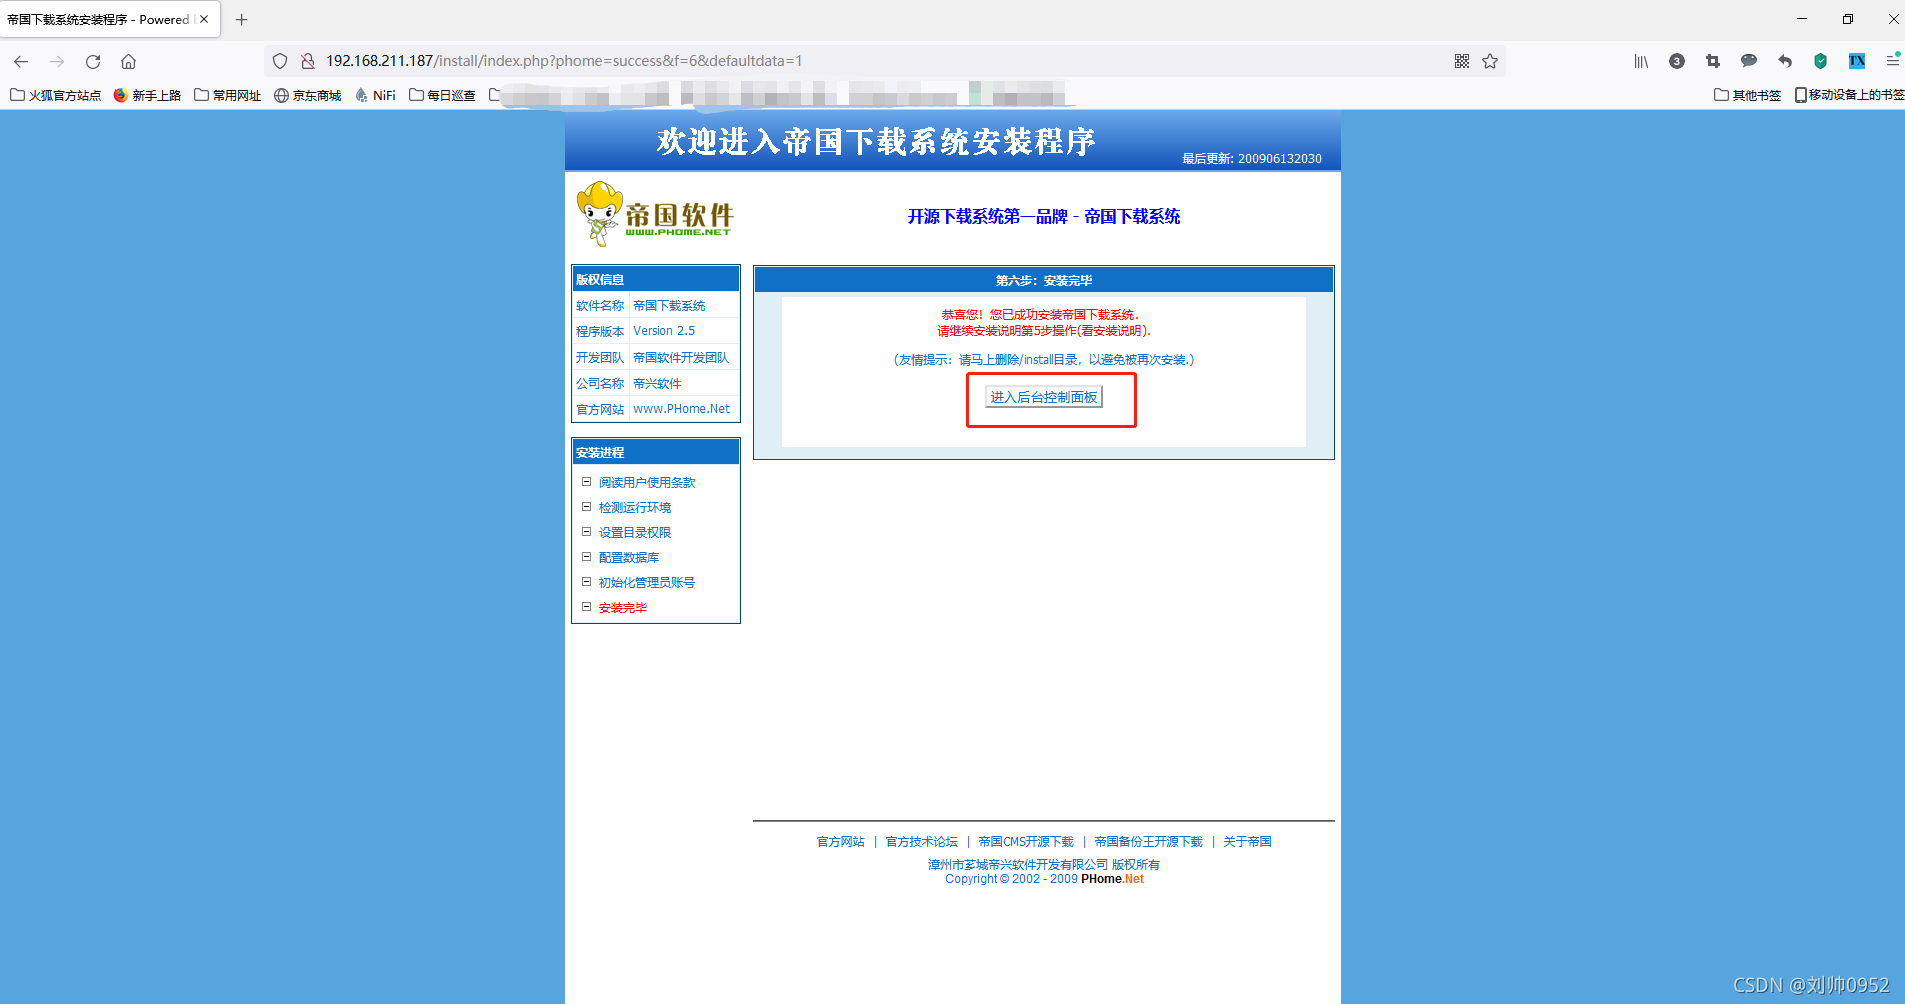
Task: Click the back navigation arrow
Action: [21, 61]
